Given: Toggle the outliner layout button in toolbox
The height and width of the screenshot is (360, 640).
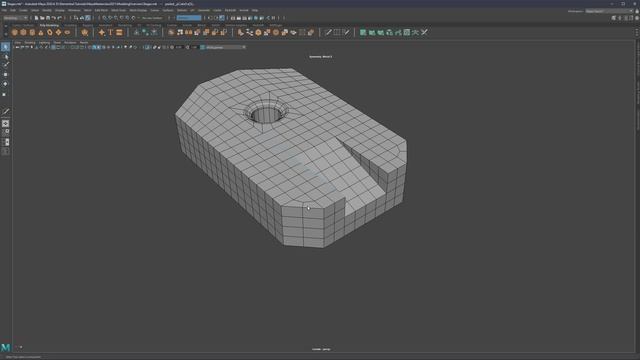Looking at the screenshot, I should point(5,151).
